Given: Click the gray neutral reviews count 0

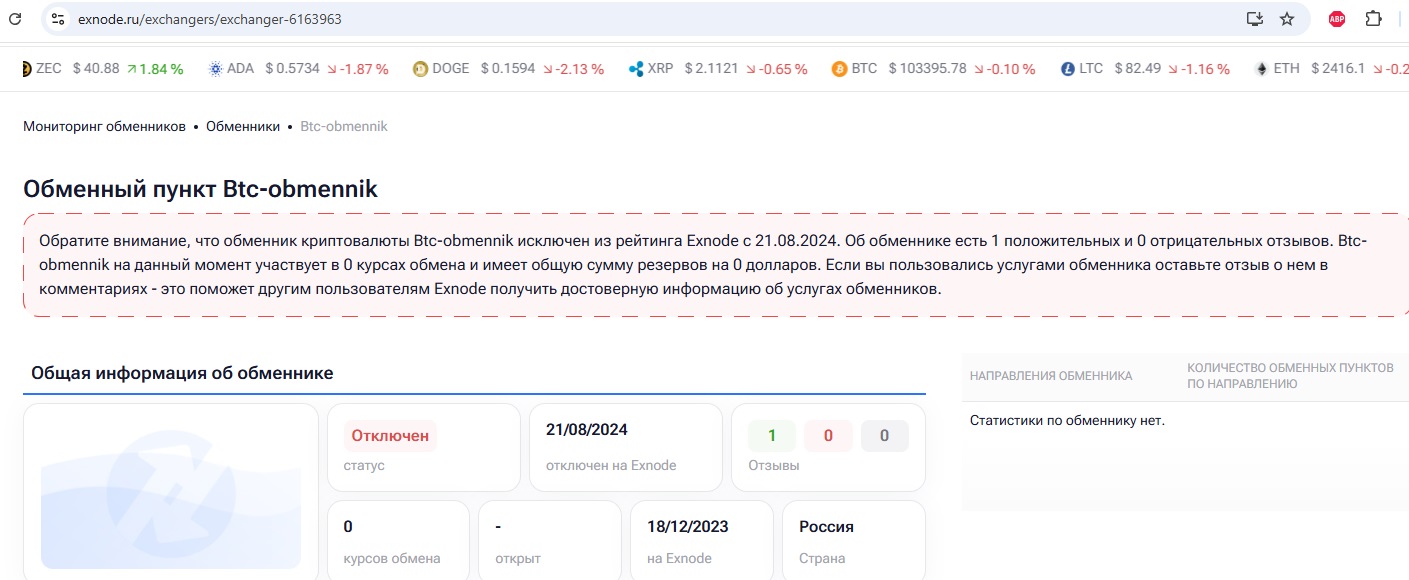Looking at the screenshot, I should [884, 436].
